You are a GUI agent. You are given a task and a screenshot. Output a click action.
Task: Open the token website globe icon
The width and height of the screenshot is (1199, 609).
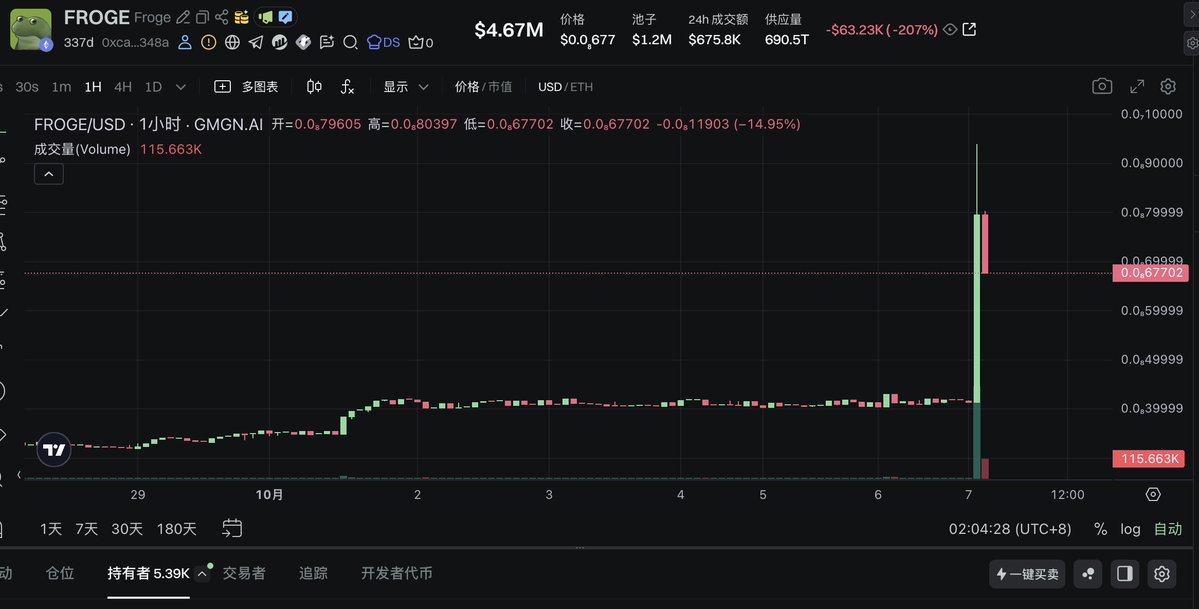(x=232, y=42)
